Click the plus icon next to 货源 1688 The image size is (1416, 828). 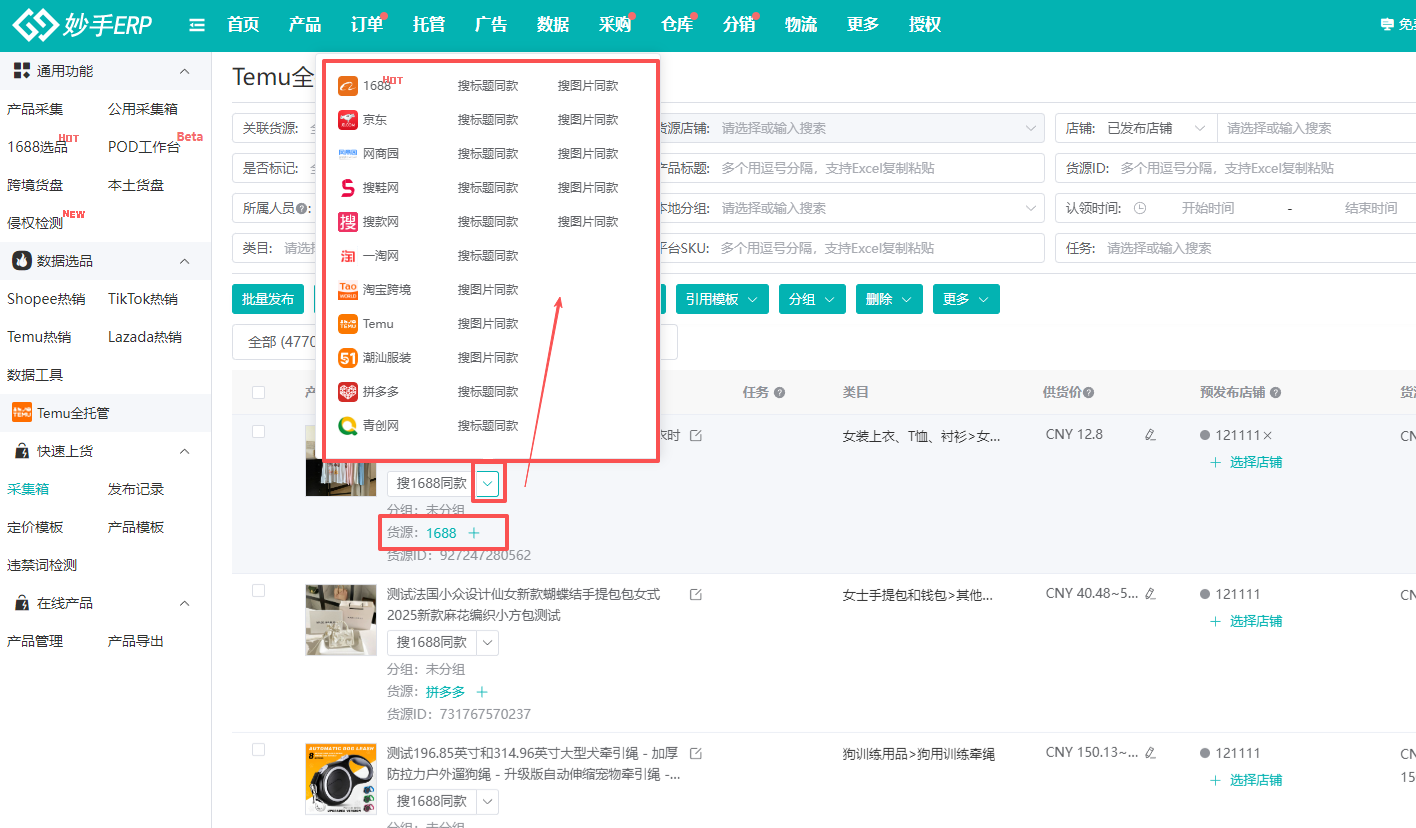point(475,533)
